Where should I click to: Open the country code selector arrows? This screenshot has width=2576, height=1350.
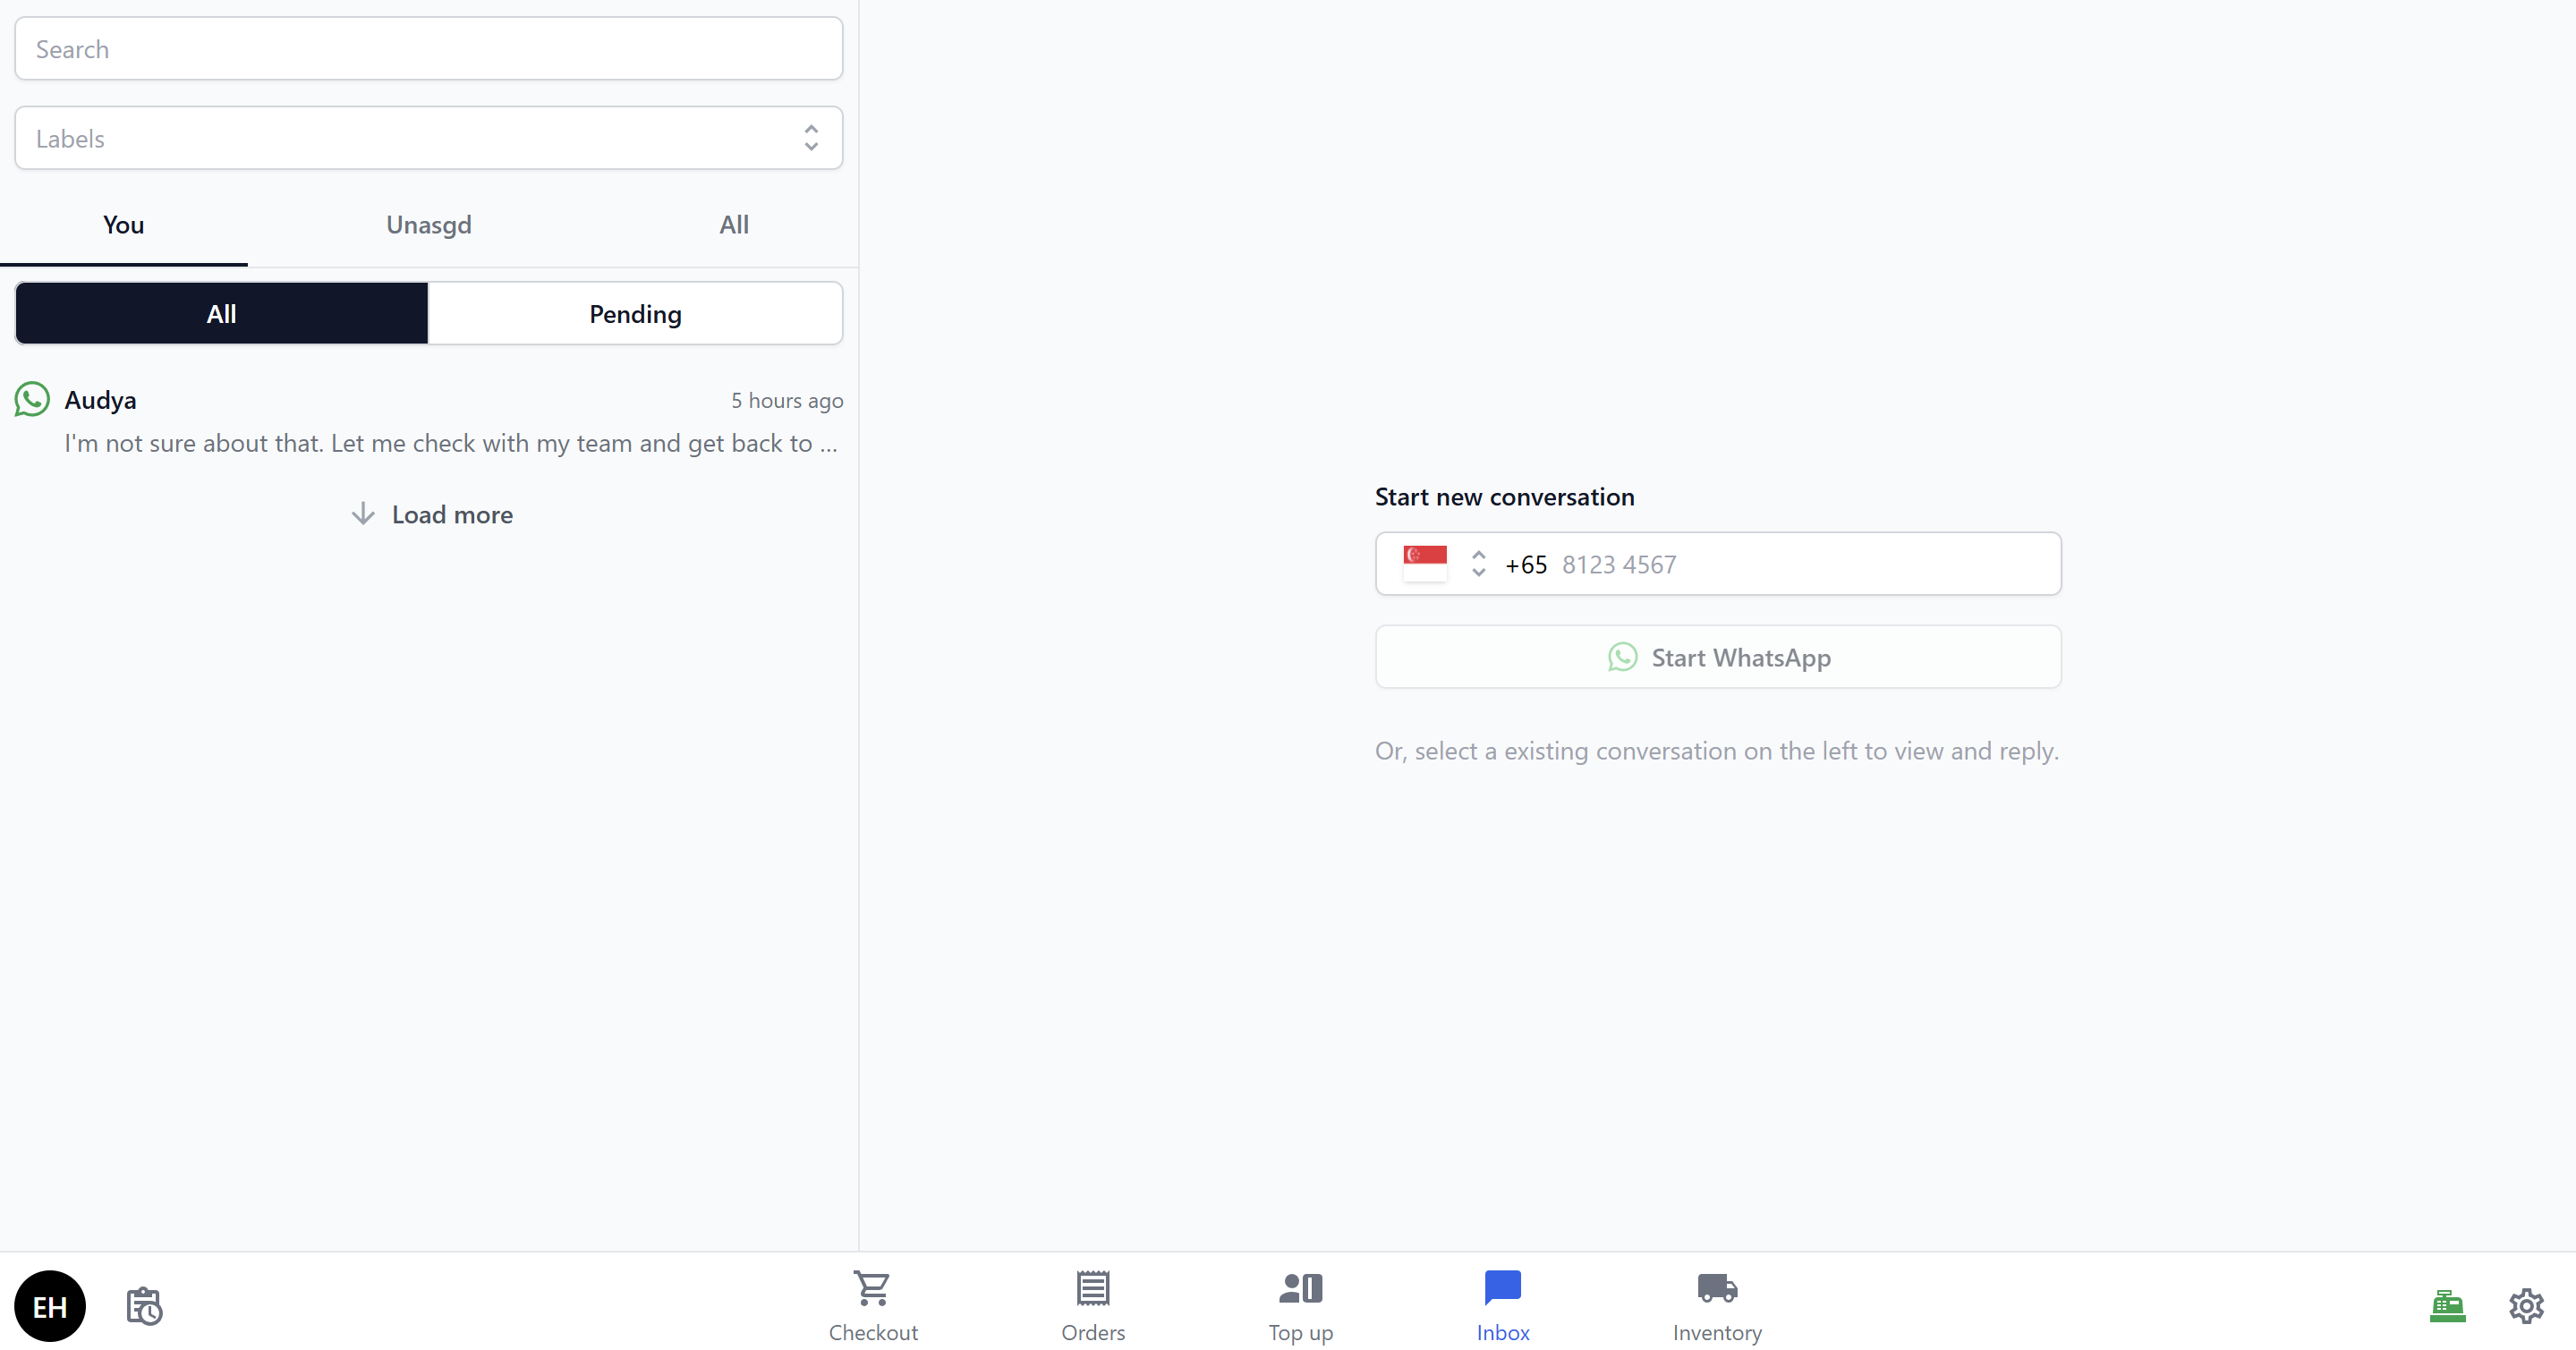pos(1478,564)
